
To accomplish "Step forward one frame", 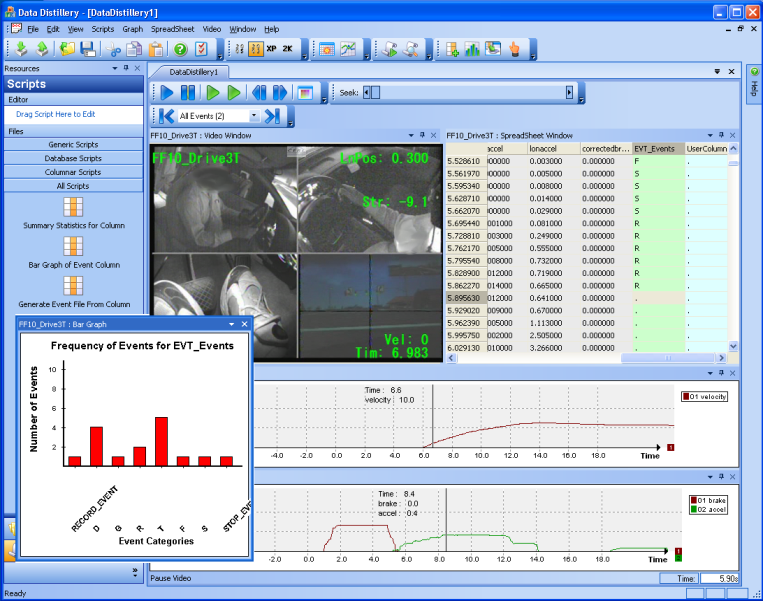I will pyautogui.click(x=280, y=92).
